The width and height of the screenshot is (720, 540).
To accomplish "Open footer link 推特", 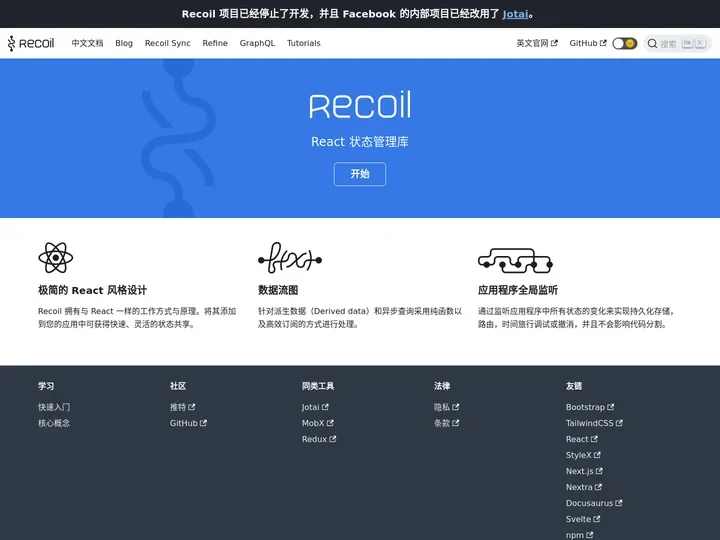I will [x=182, y=407].
